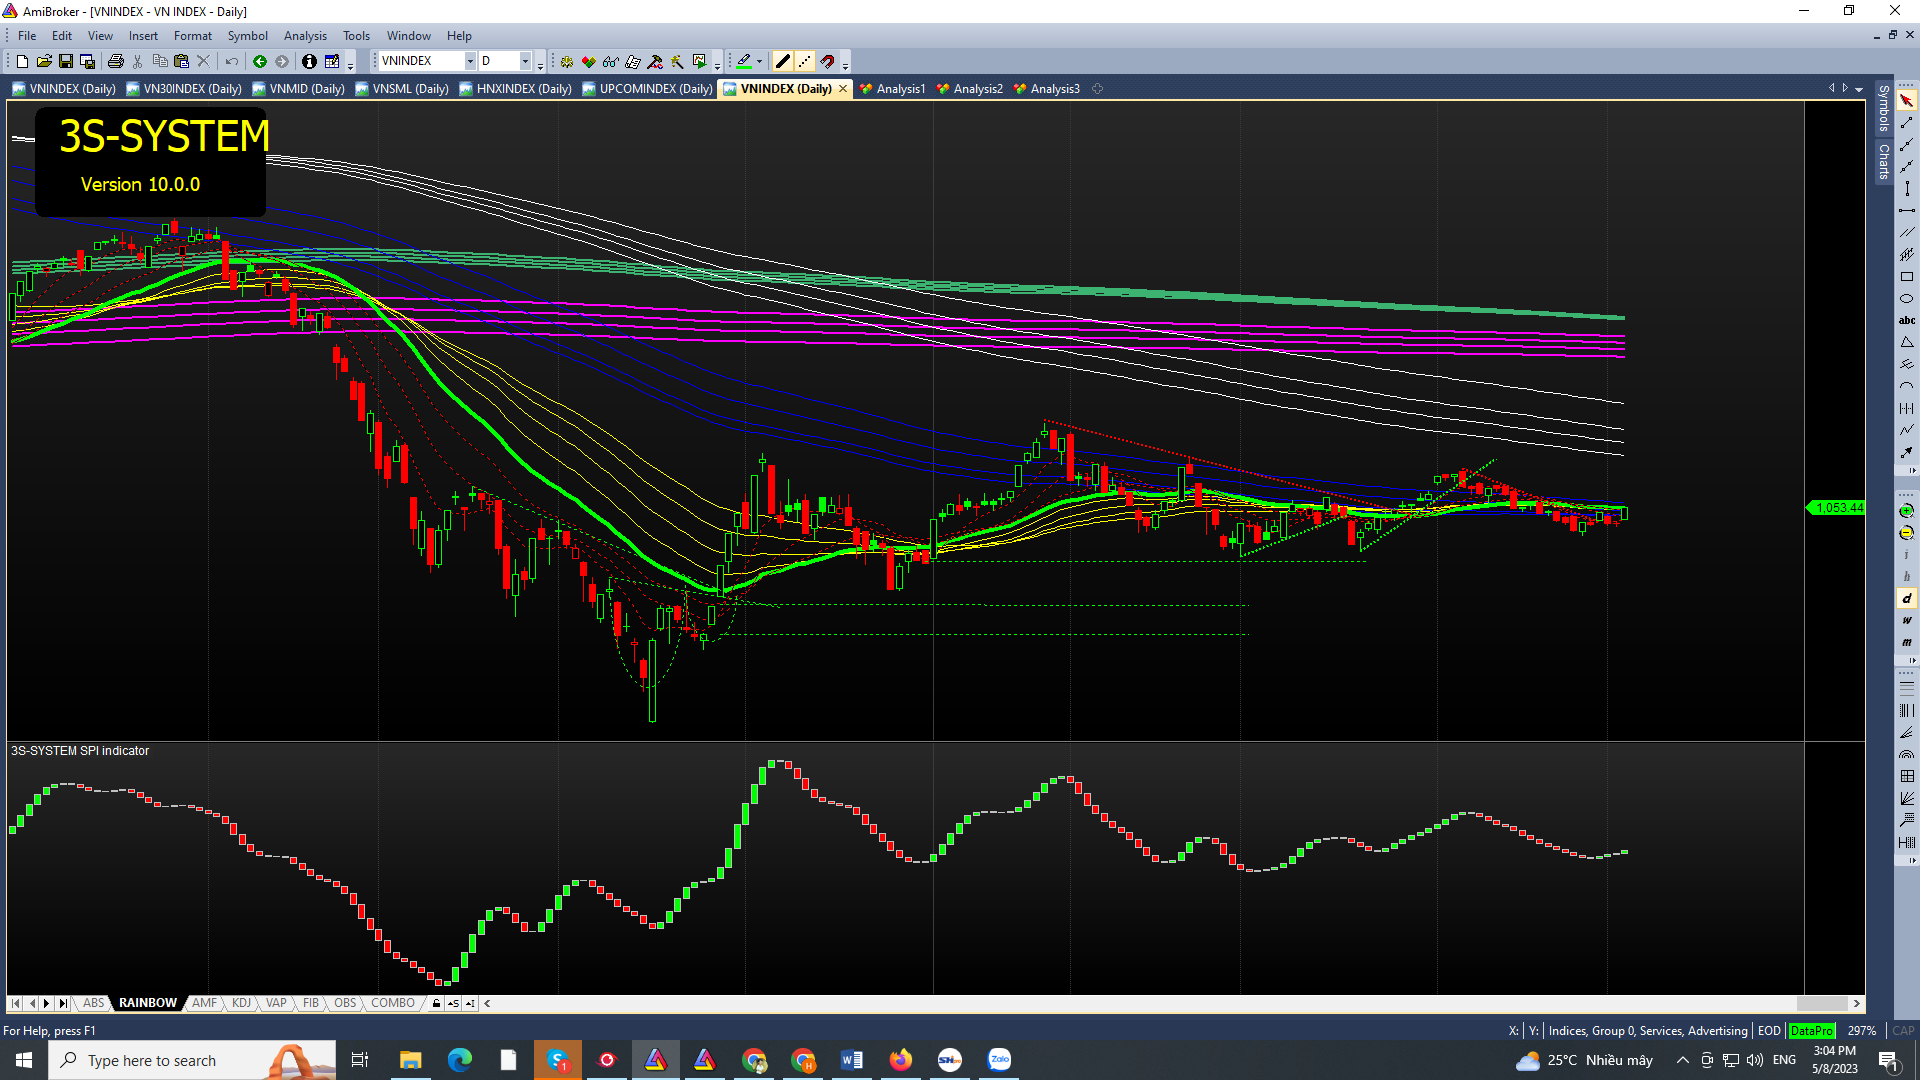Screen dimensions: 1920x1080
Task: Toggle the thick line style button
Action: tap(783, 62)
